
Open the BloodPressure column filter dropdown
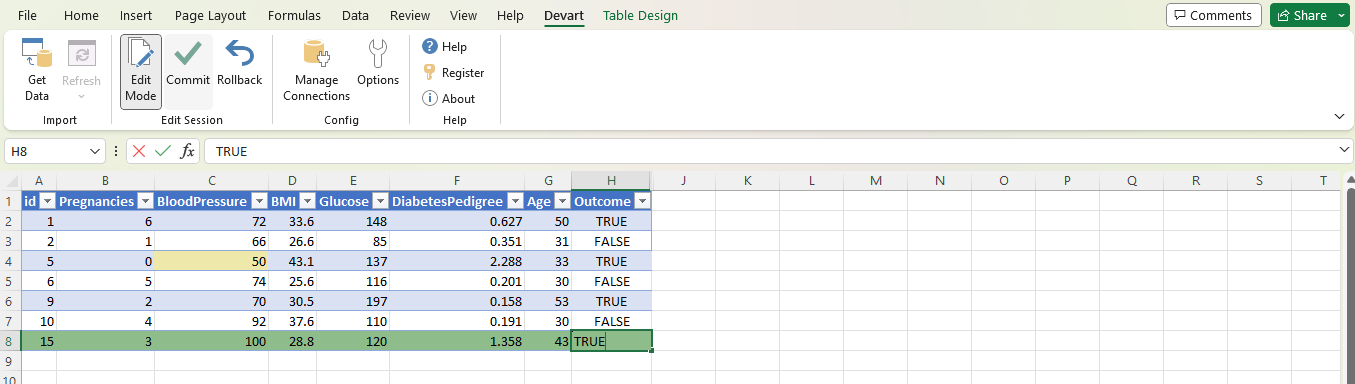[258, 201]
